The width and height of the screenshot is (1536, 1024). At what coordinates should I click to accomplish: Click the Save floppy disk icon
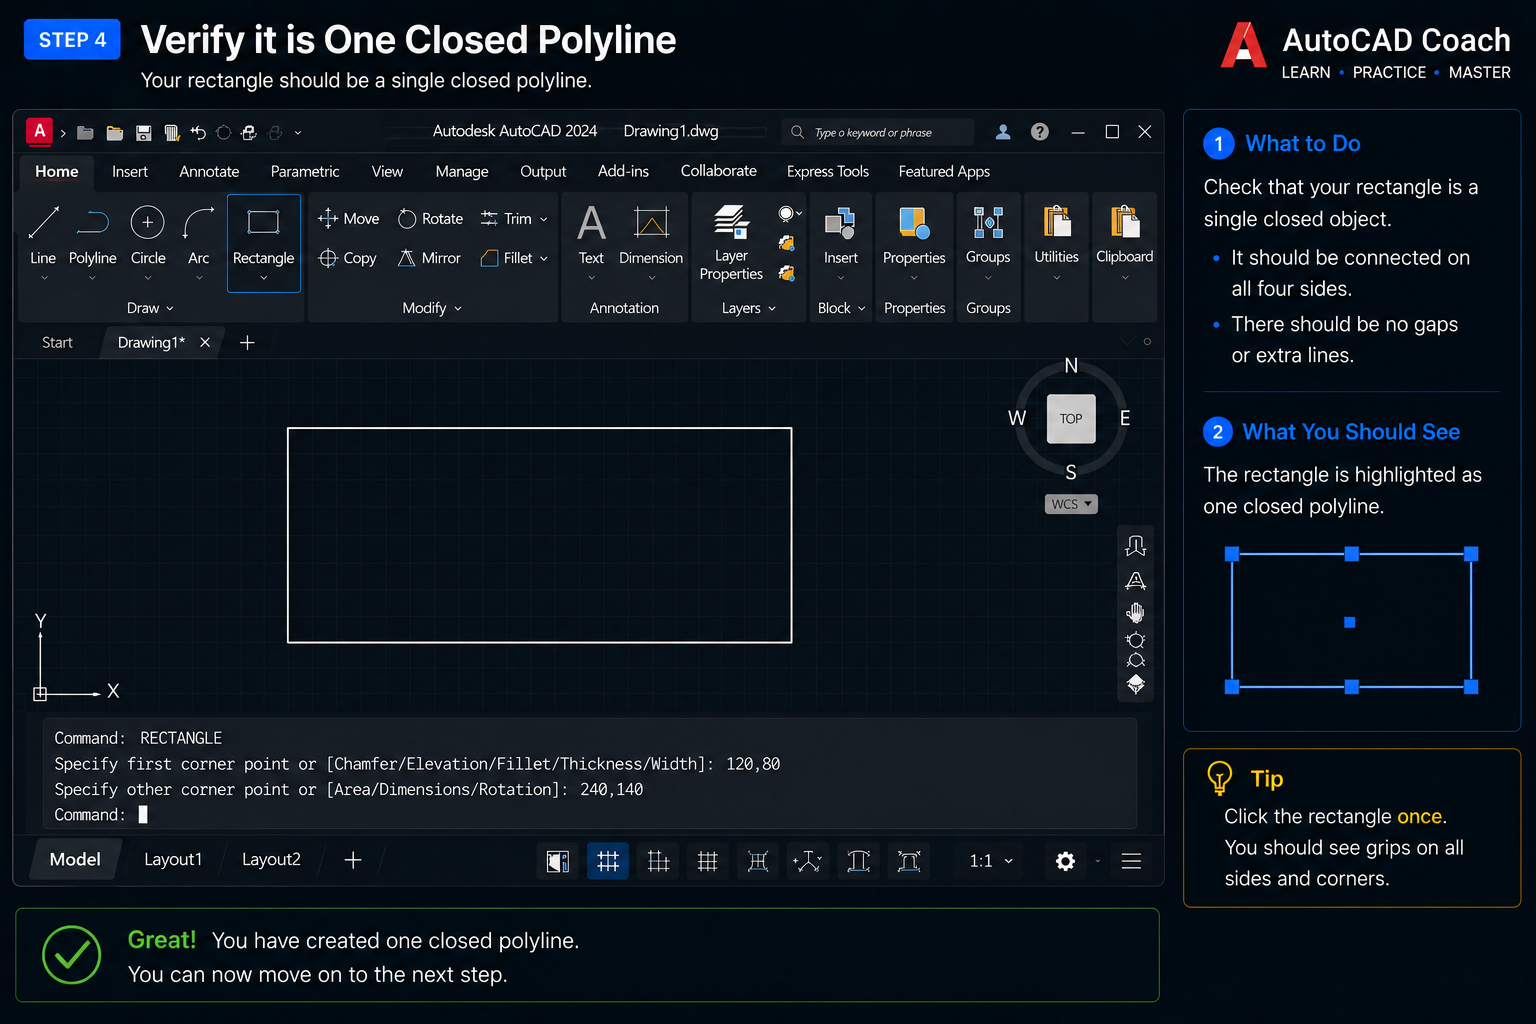(143, 132)
